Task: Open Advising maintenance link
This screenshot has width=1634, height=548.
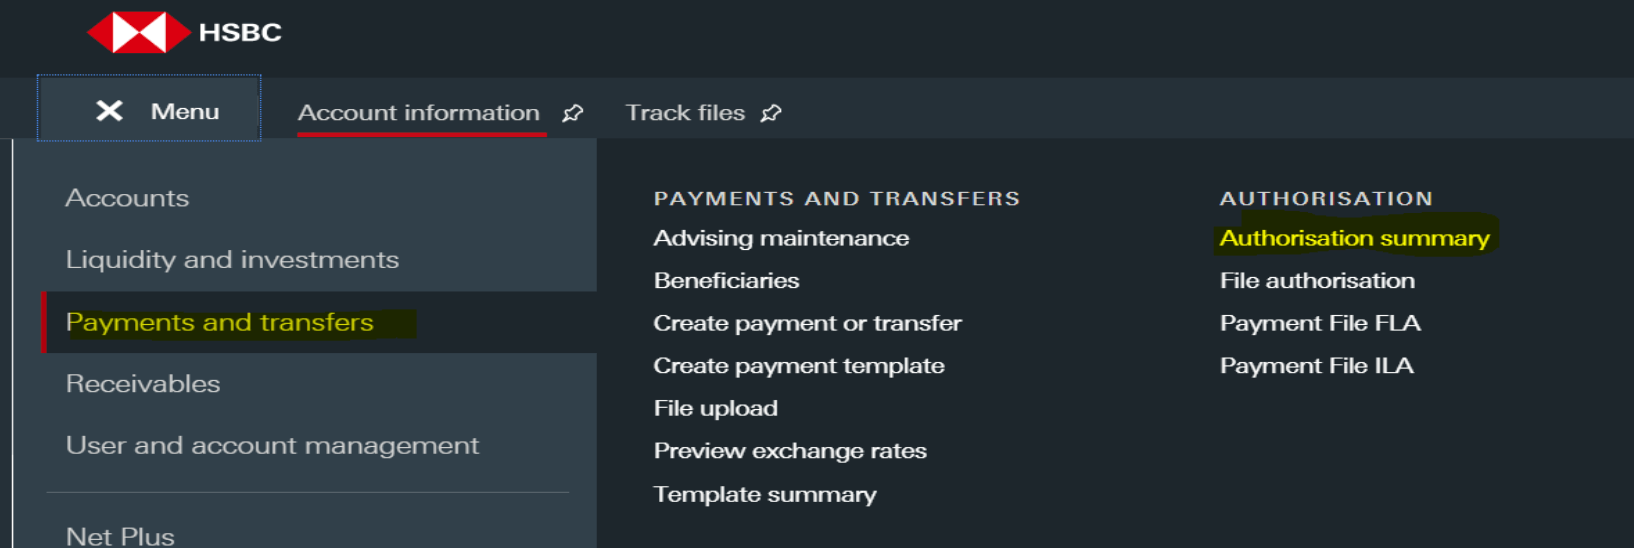Action: coord(781,238)
